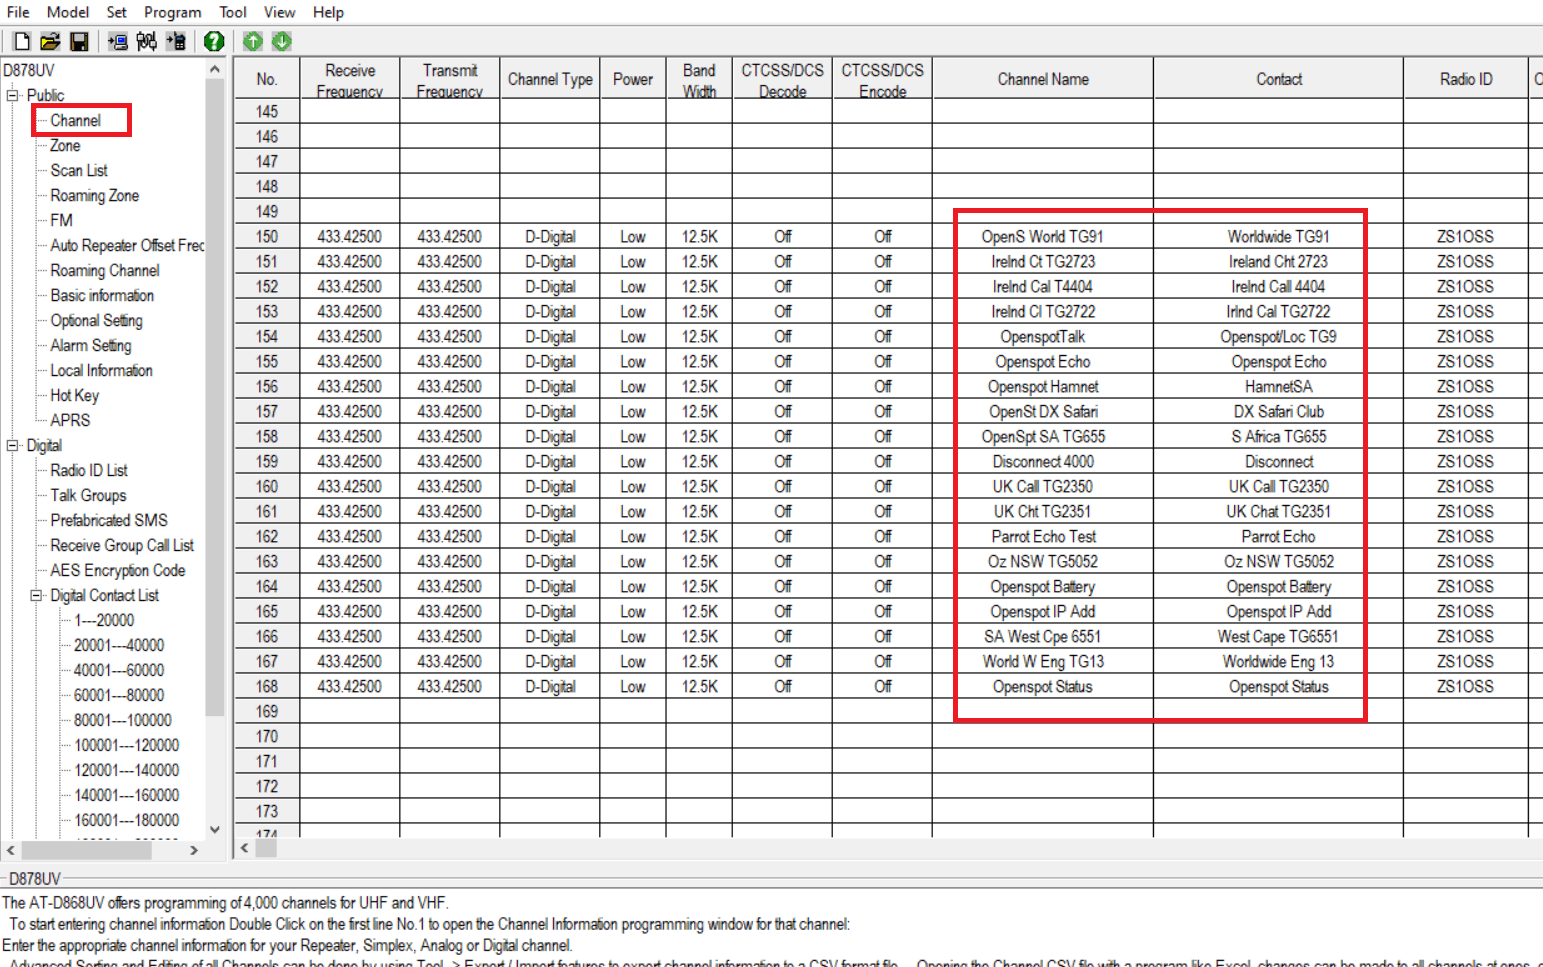The image size is (1543, 967).
Task: Open Radio ID List tree item
Action: pos(89,470)
